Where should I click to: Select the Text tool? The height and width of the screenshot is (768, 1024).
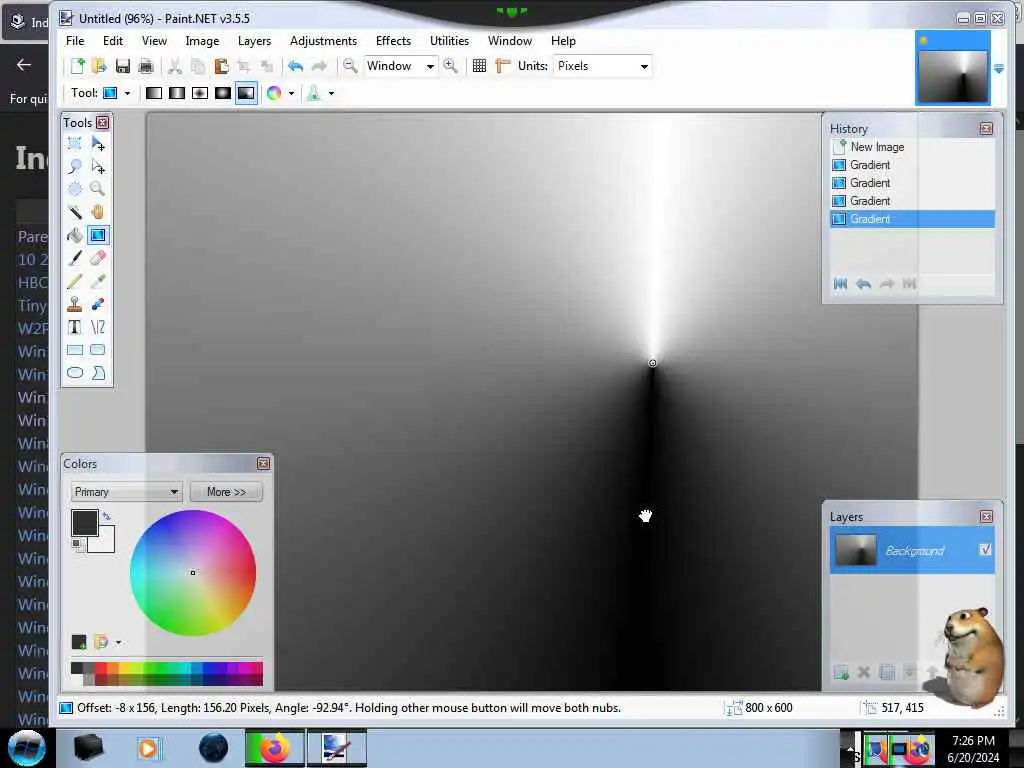[x=74, y=327]
